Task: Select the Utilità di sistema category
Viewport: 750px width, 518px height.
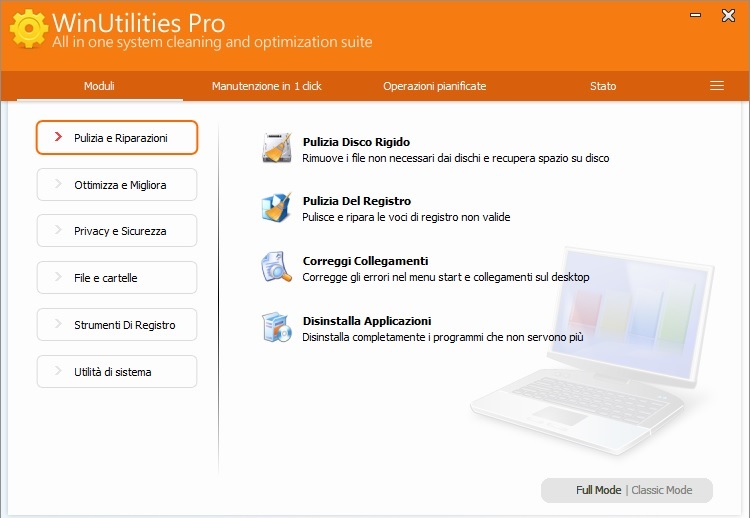Action: pos(117,371)
